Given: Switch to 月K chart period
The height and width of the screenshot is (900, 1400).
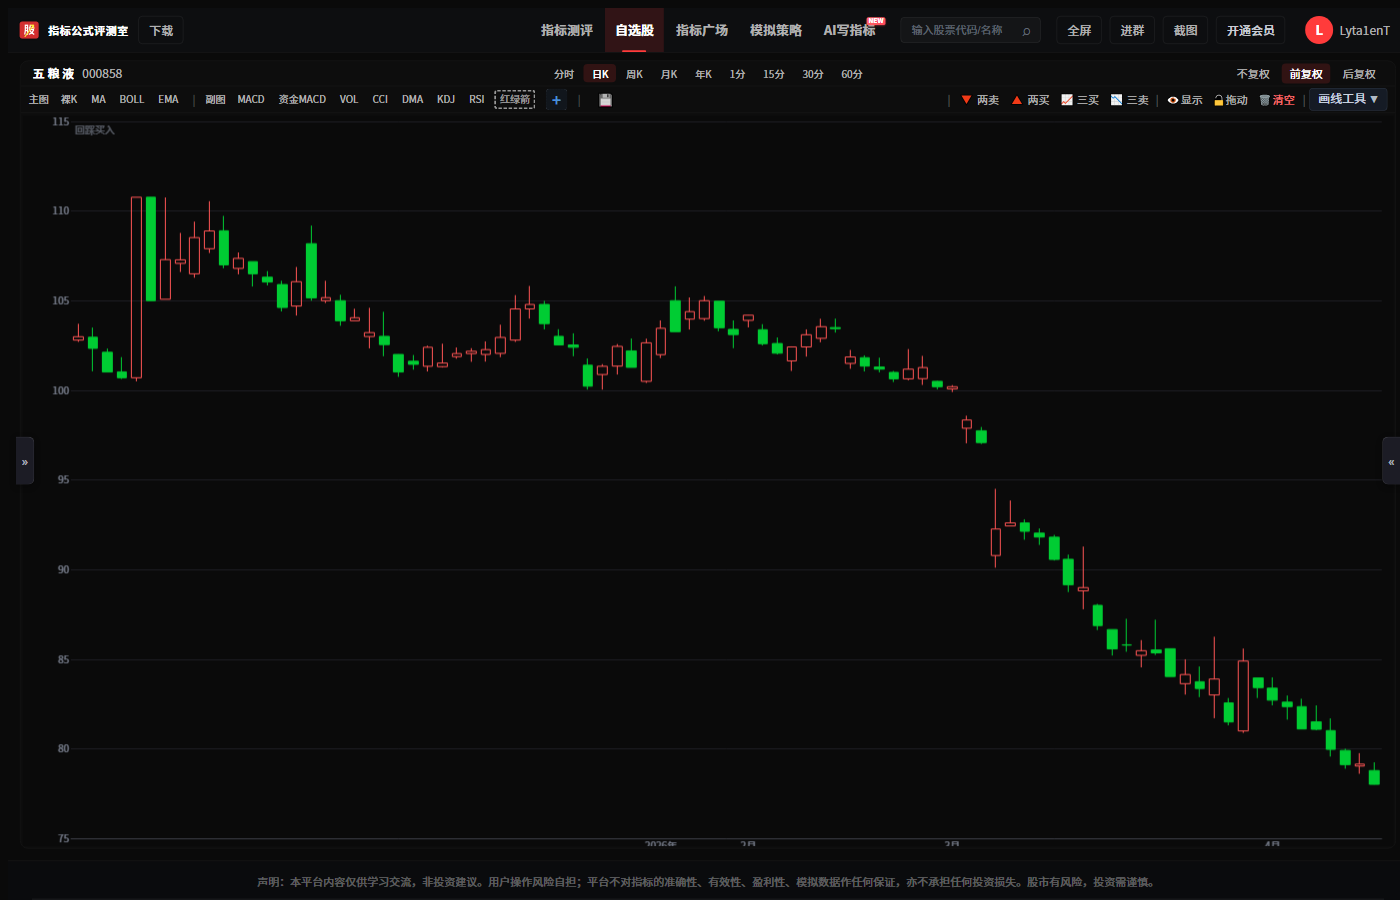Looking at the screenshot, I should click(669, 74).
